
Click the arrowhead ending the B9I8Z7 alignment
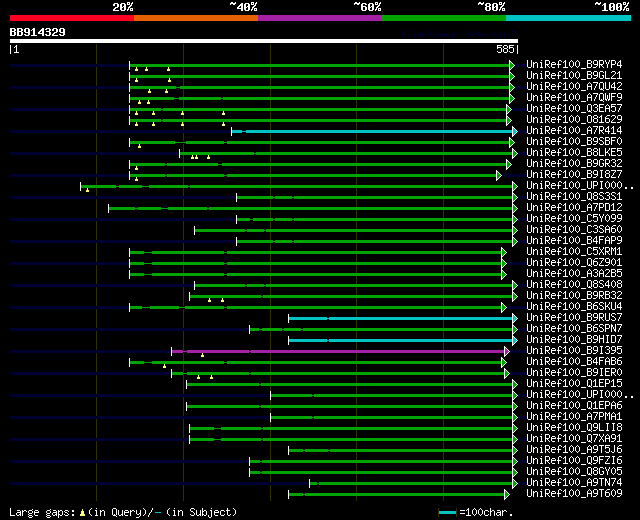[x=499, y=176]
